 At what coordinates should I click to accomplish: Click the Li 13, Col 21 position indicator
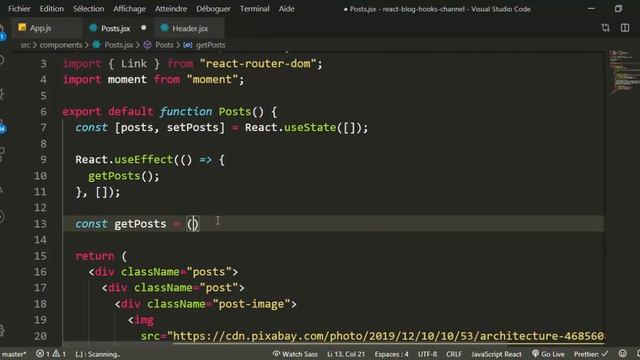346,354
